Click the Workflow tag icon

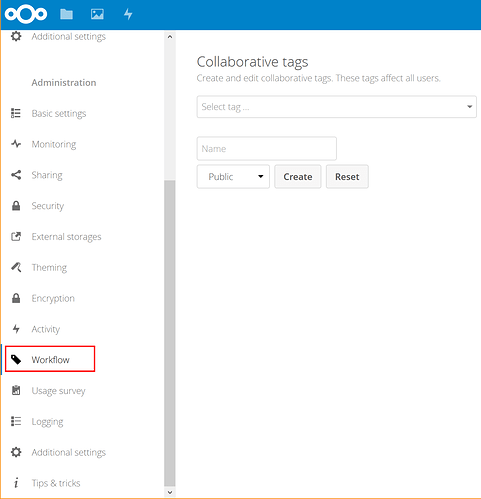[x=16, y=359]
